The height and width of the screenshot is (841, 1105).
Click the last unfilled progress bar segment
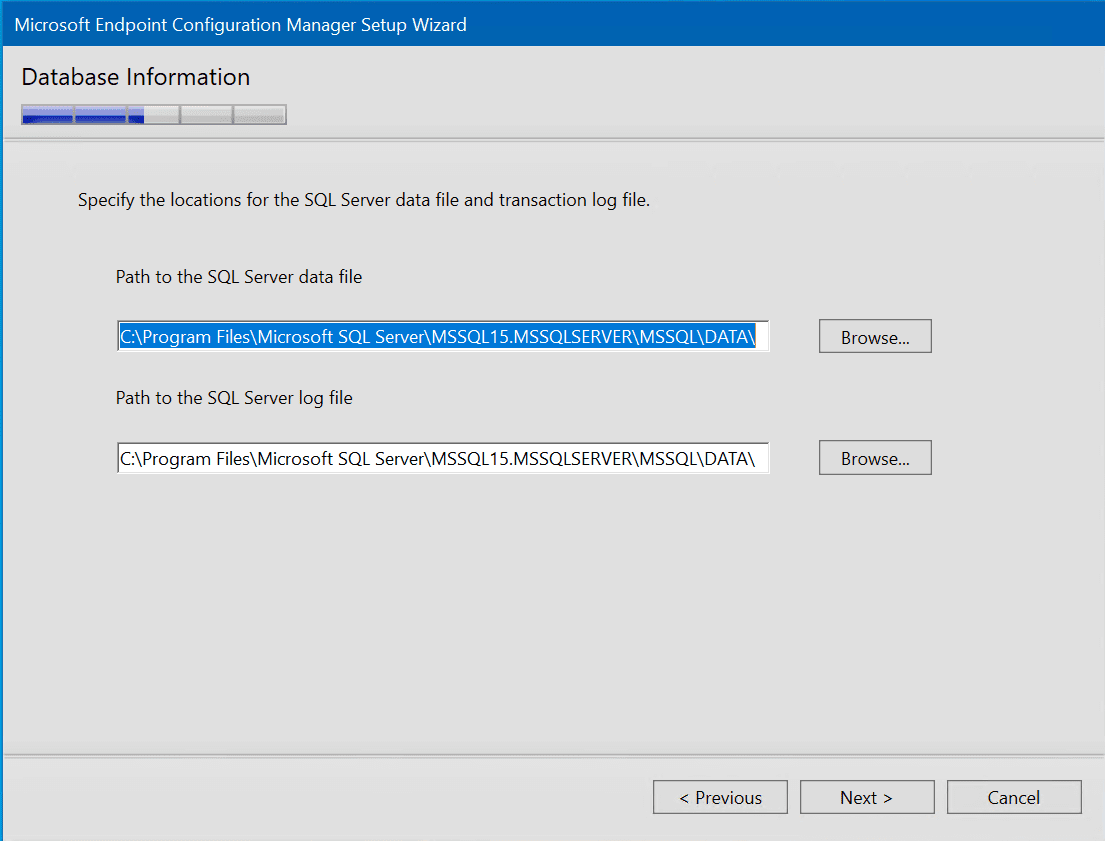(x=258, y=114)
